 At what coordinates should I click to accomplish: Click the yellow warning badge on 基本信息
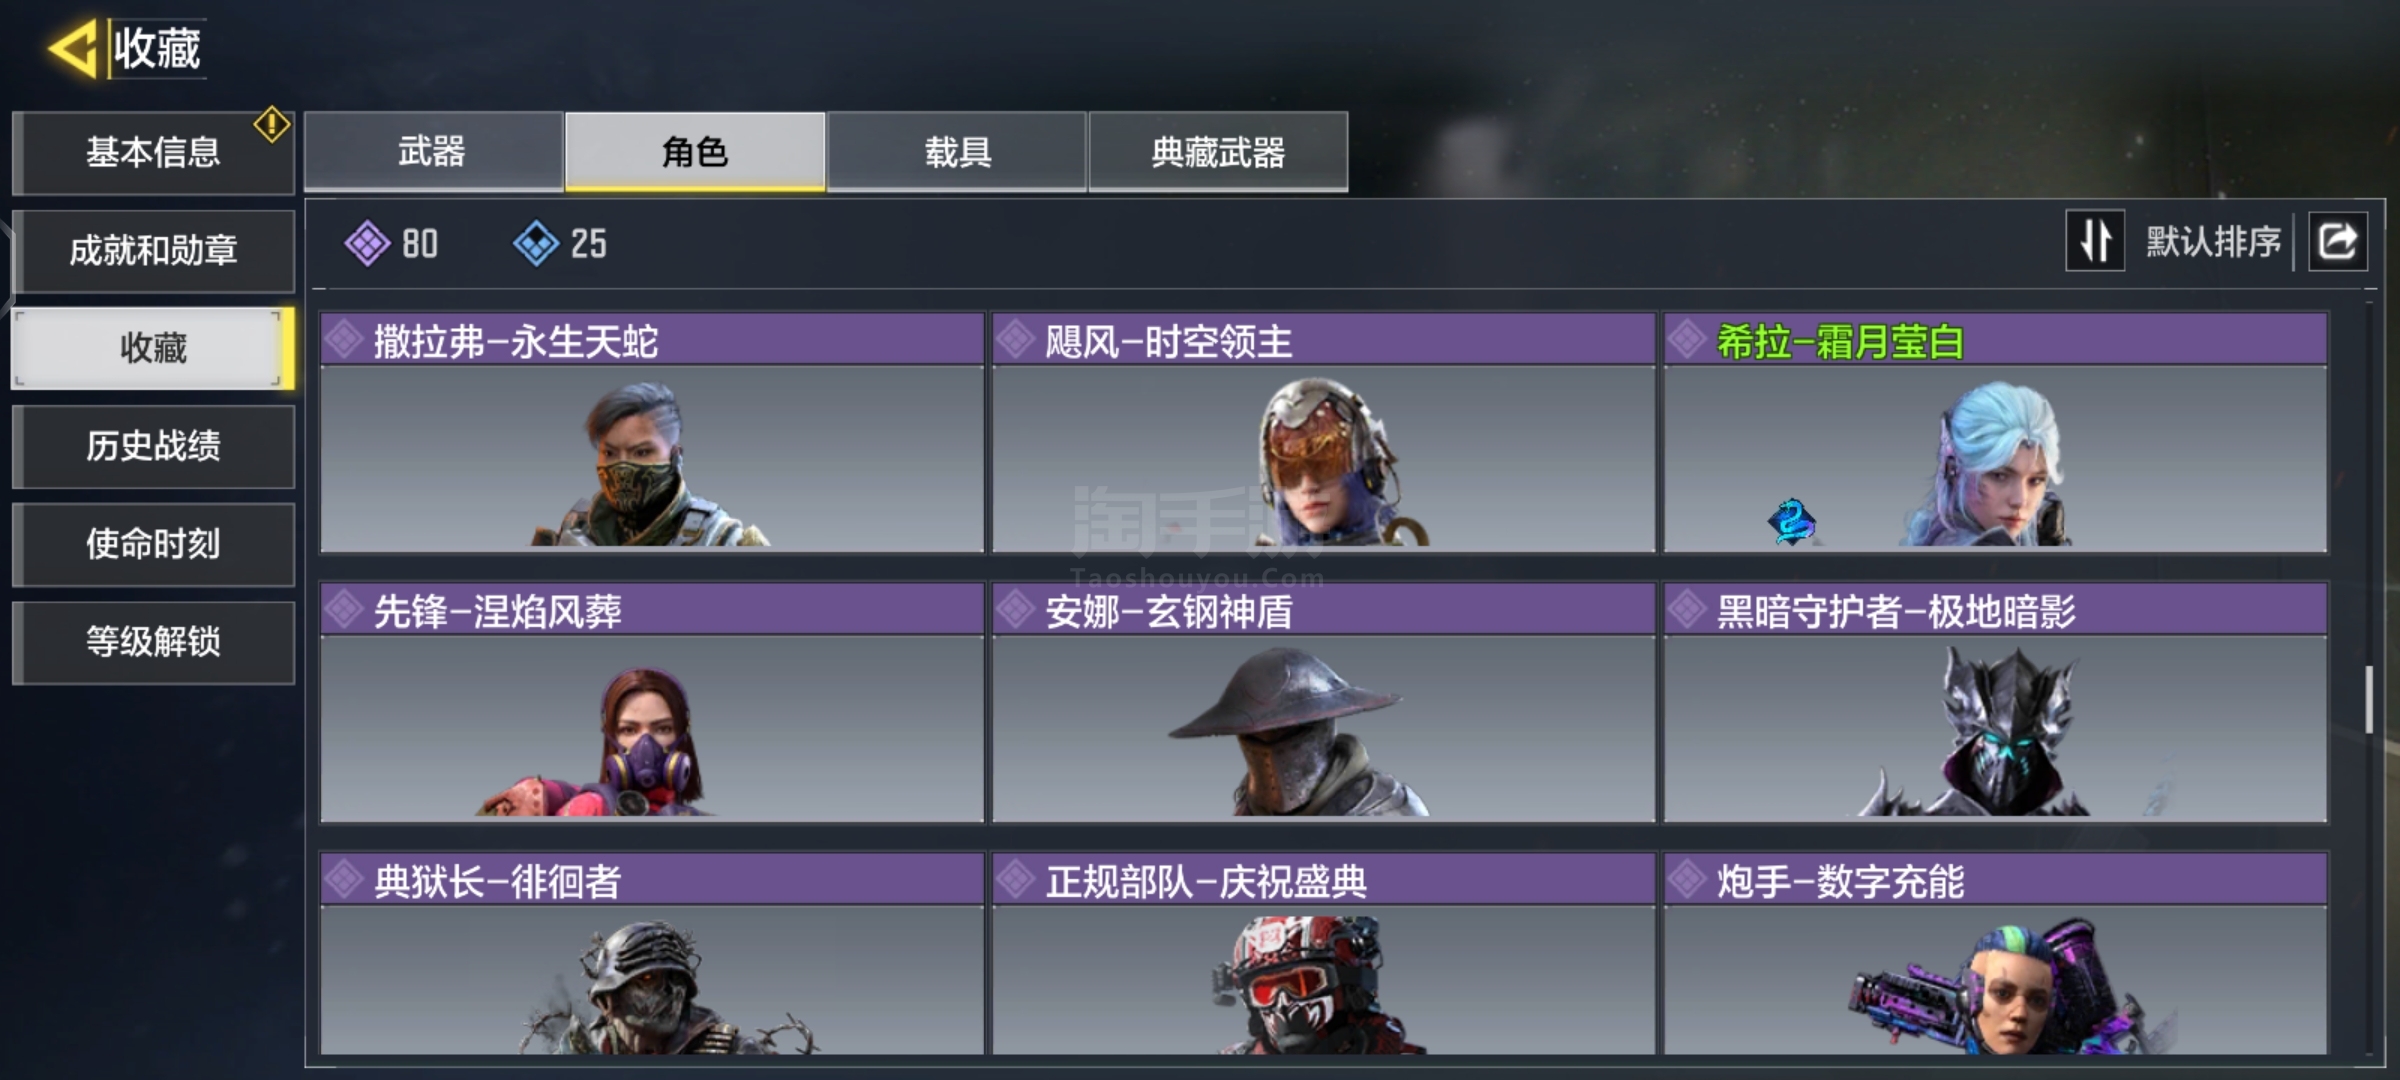pyautogui.click(x=271, y=125)
